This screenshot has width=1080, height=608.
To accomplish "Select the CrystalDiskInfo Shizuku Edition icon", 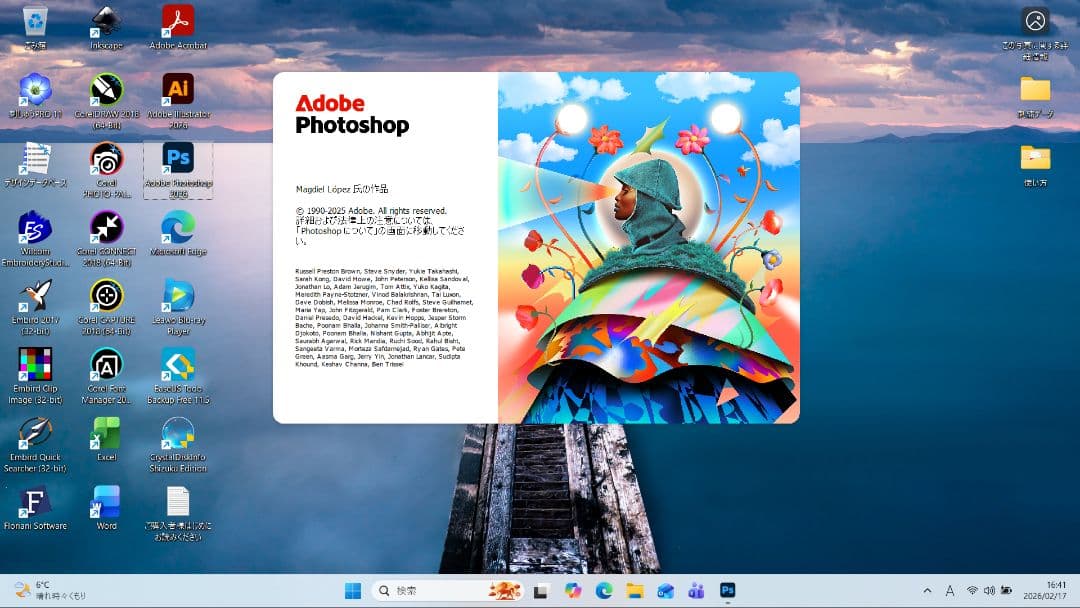I will 178,434.
